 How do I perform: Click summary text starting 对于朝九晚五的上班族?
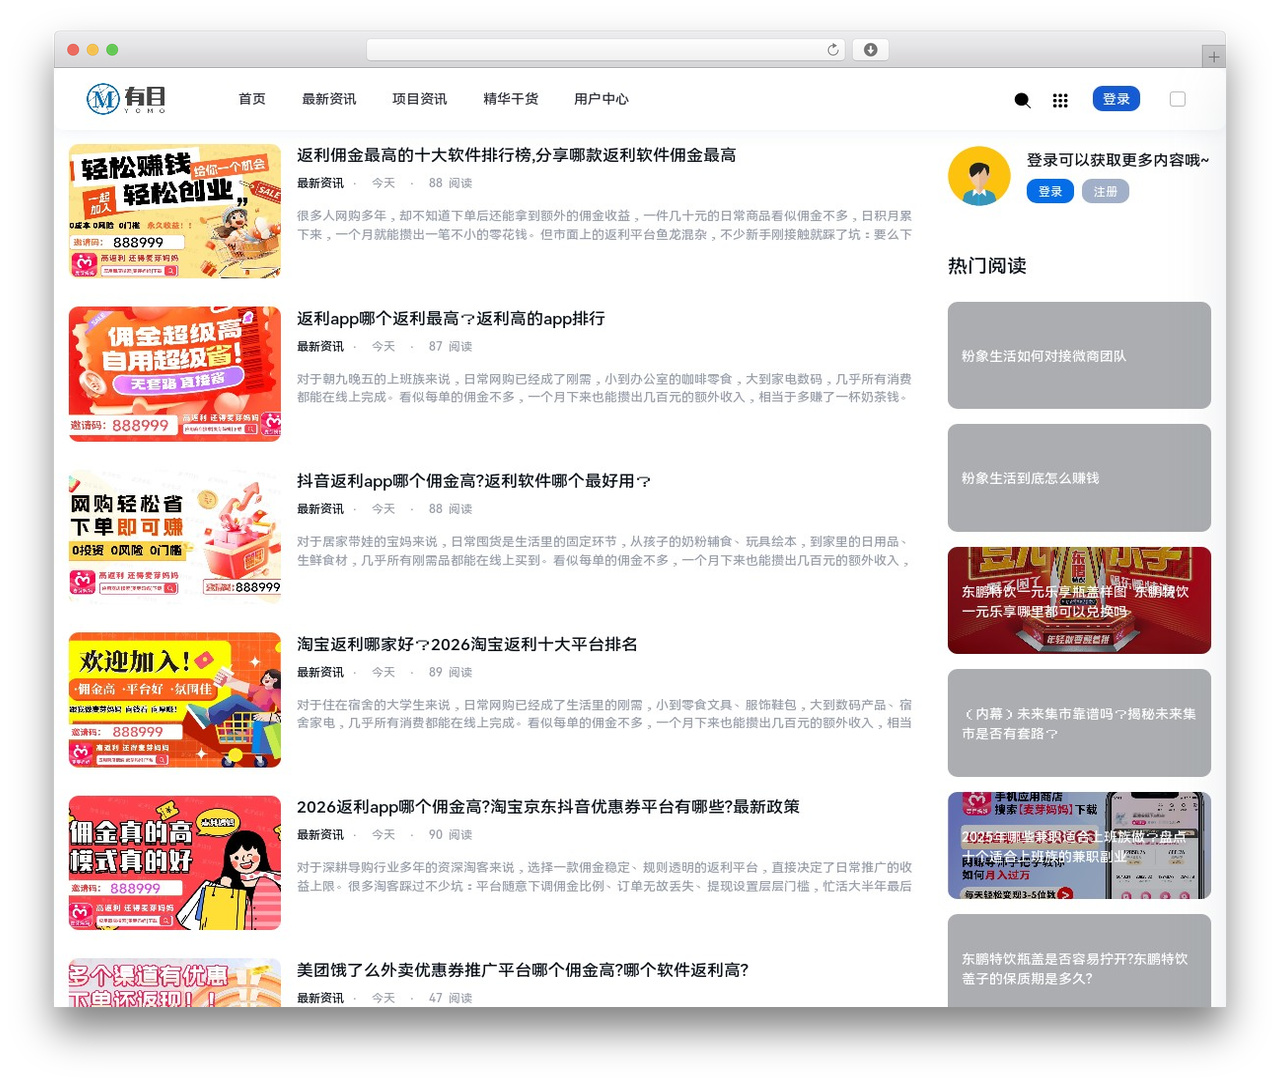coord(604,388)
